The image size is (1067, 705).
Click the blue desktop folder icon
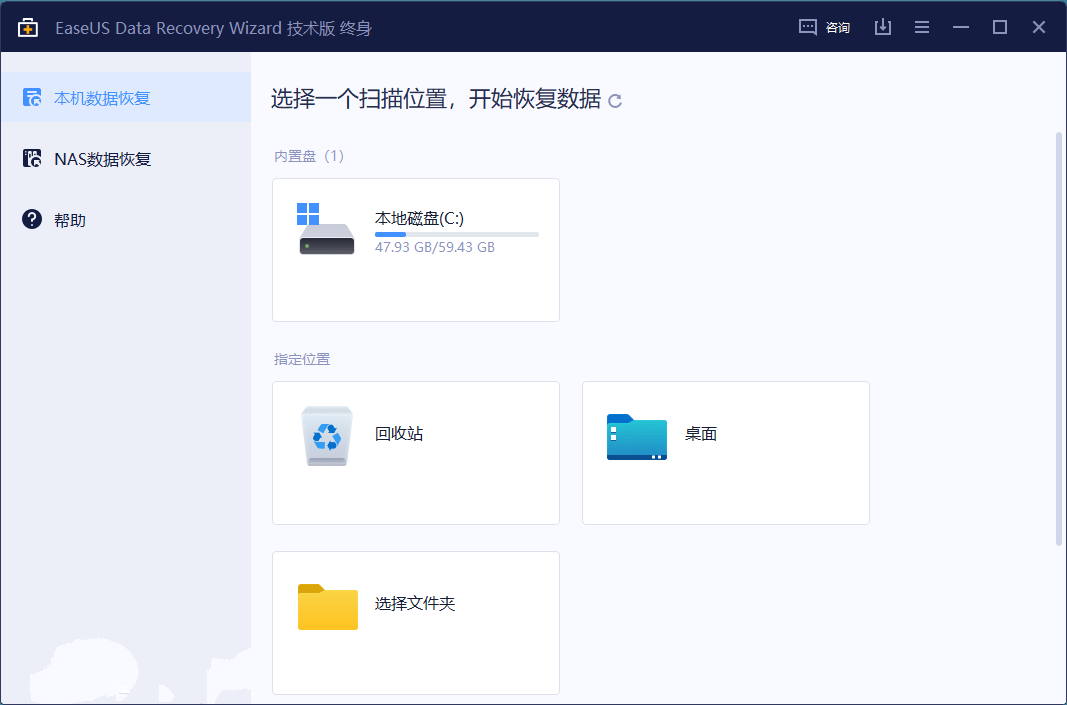tap(636, 437)
